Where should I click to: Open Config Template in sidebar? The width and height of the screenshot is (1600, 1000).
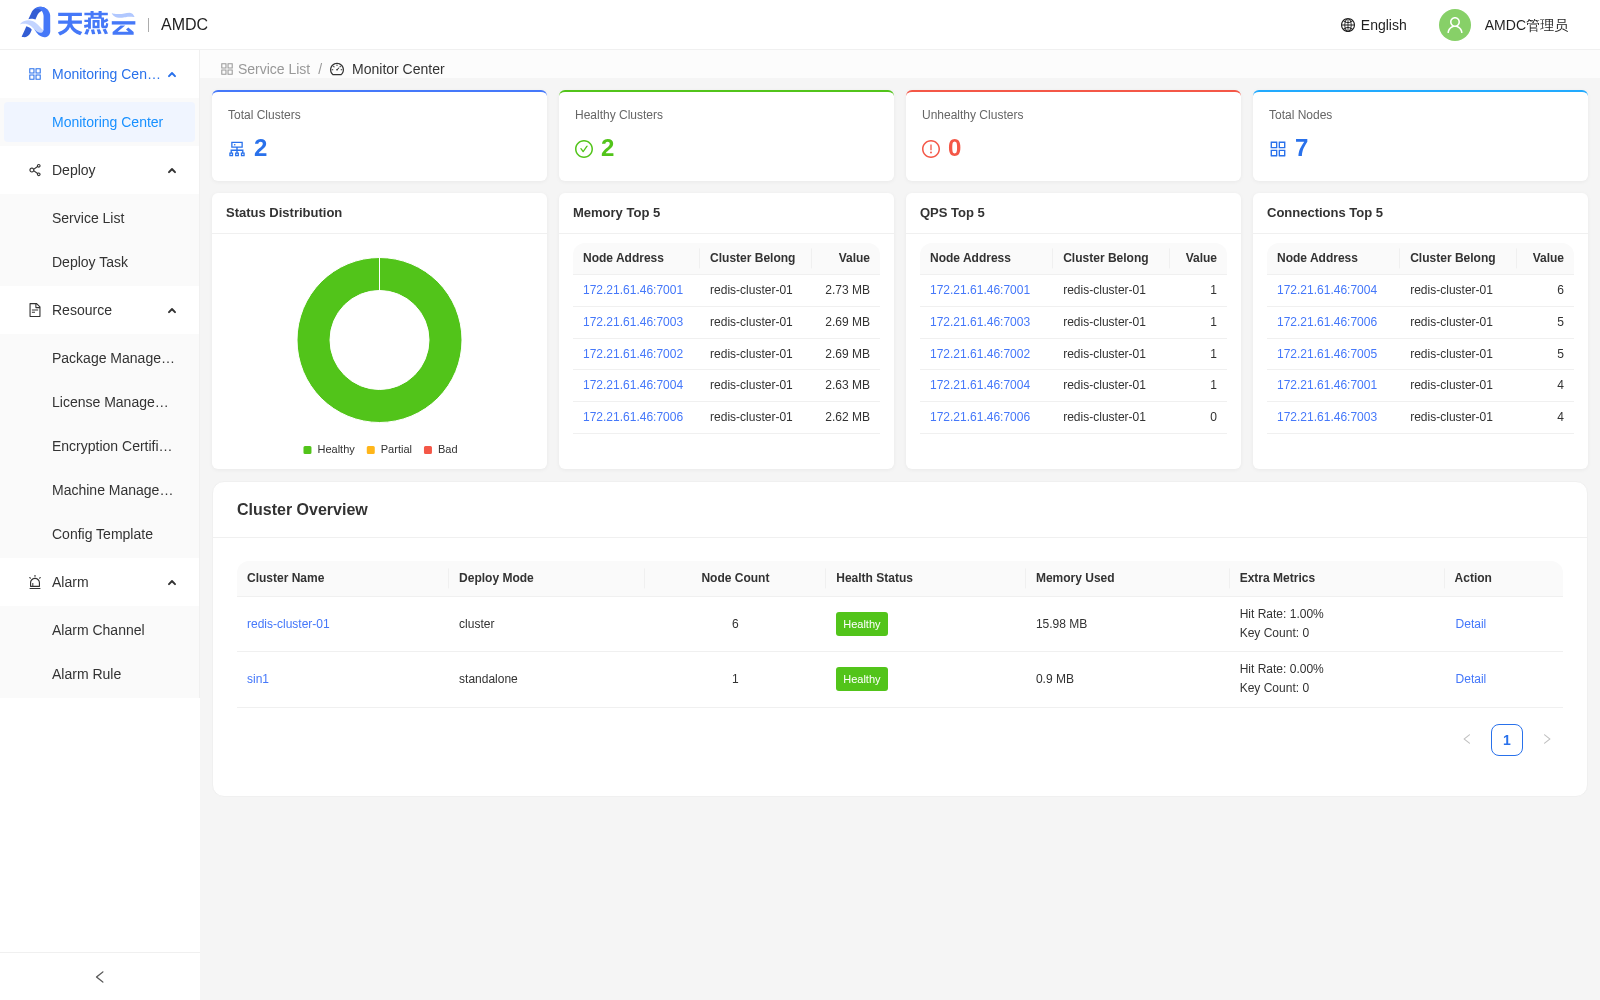(x=100, y=534)
